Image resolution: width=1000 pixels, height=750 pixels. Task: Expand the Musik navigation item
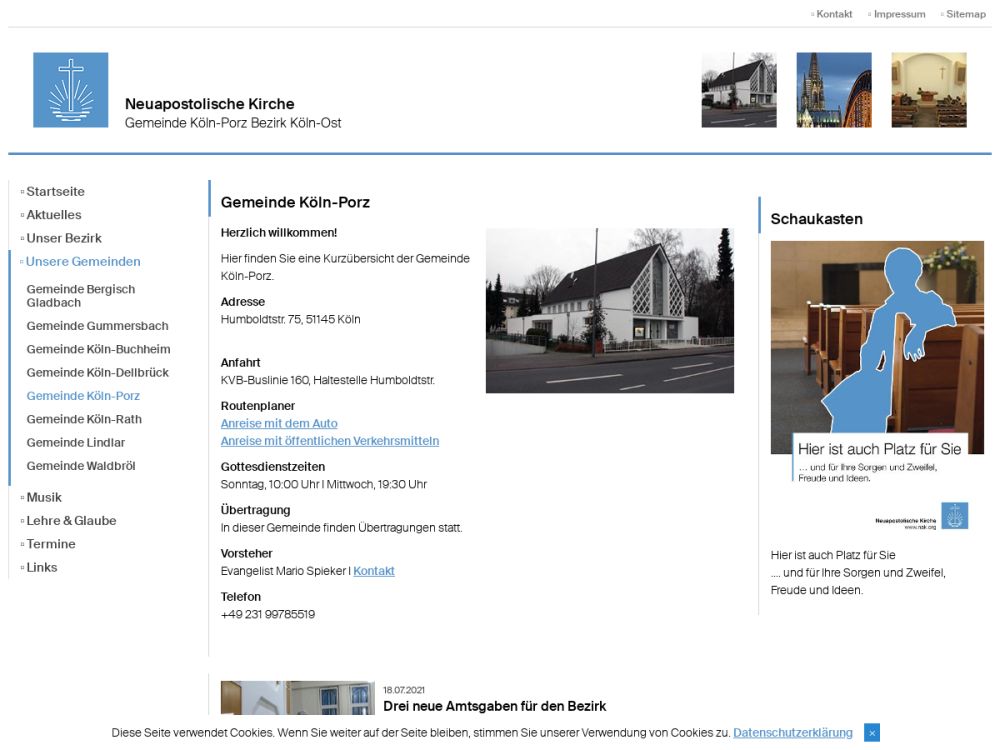[44, 497]
